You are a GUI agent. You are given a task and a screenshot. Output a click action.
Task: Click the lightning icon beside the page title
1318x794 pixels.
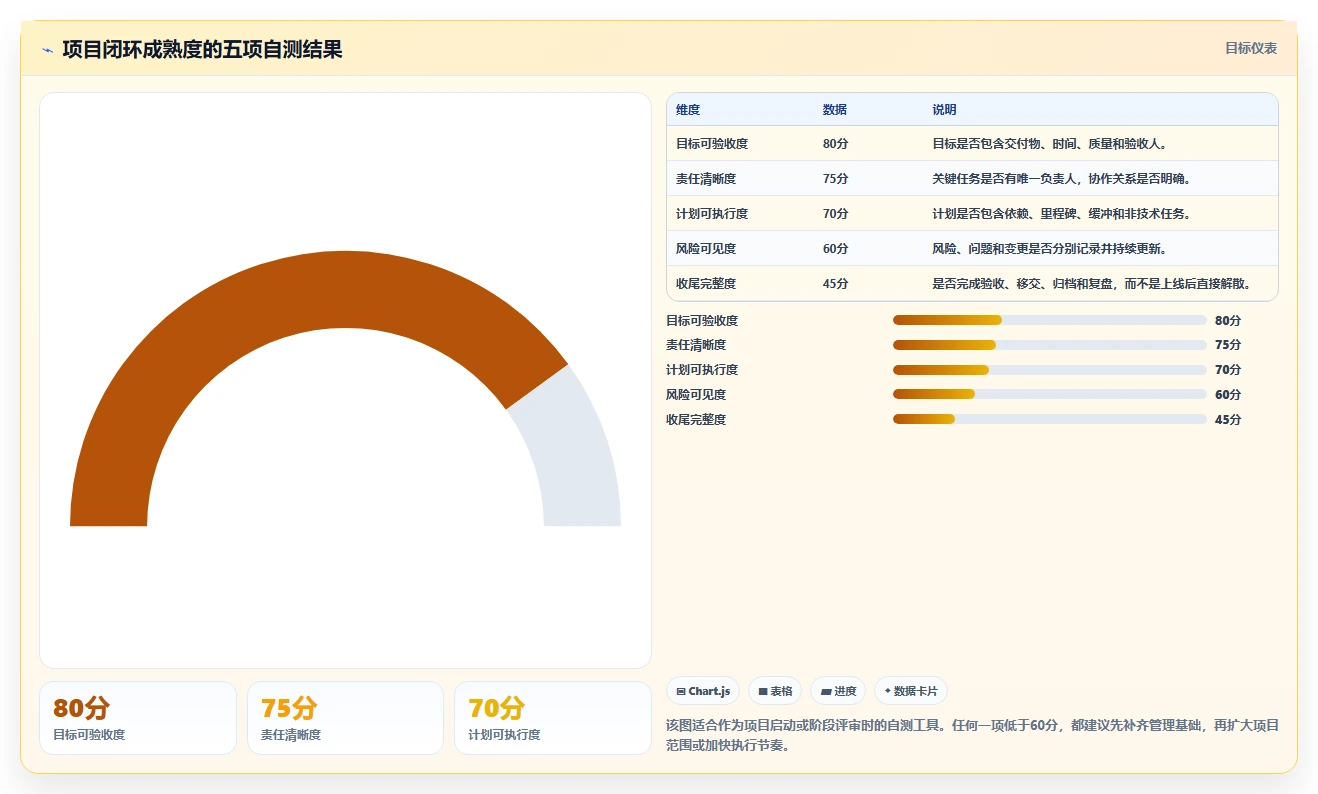click(47, 50)
